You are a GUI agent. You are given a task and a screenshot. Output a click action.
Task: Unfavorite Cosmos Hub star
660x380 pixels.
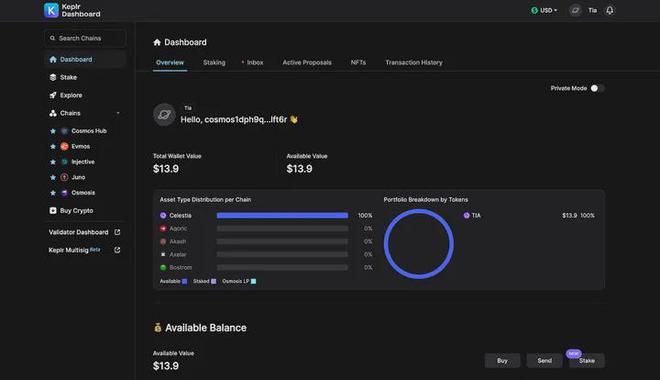[53, 131]
